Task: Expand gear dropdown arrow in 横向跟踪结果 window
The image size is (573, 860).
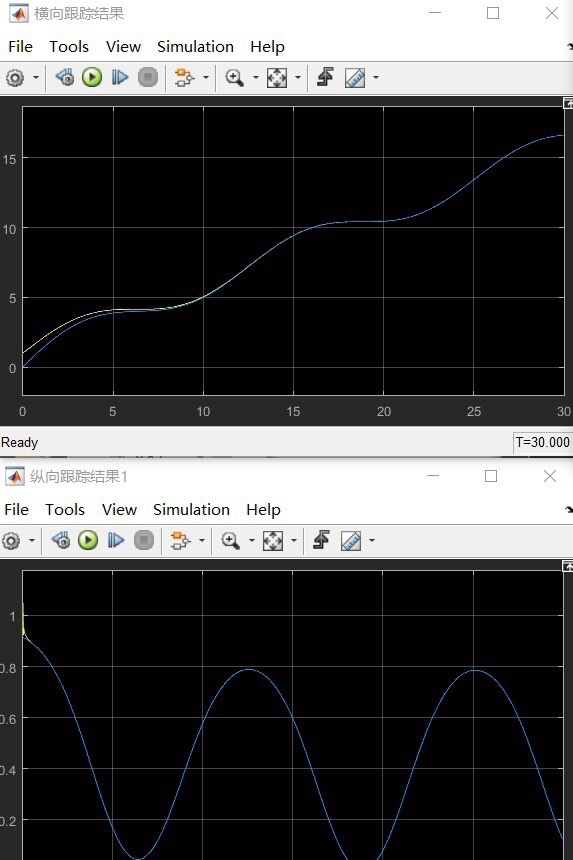Action: pyautogui.click(x=36, y=77)
